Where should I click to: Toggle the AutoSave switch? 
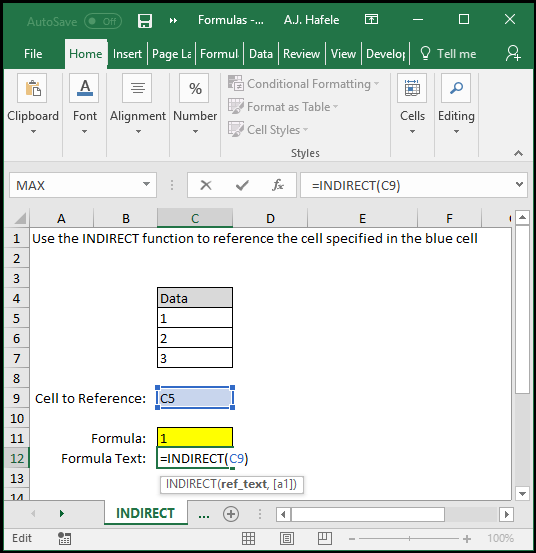103,22
